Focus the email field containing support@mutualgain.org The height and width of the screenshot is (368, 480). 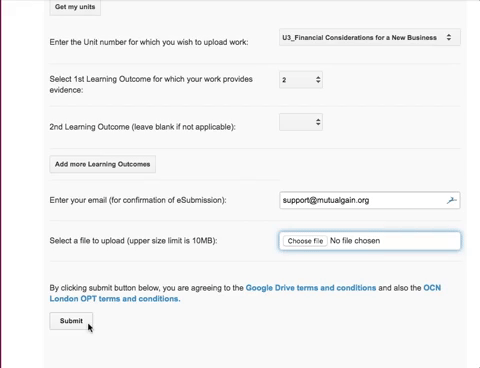(370, 200)
